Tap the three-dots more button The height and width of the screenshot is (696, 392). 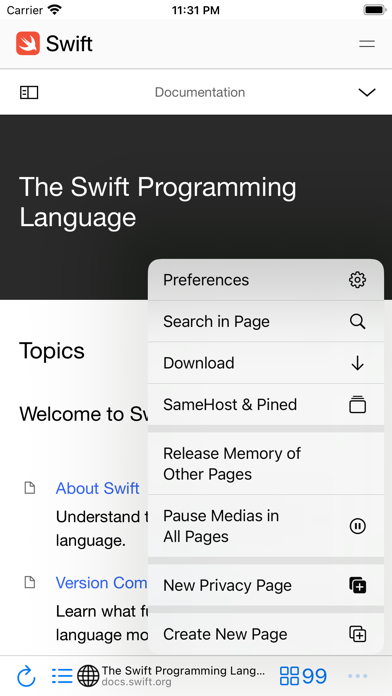[357, 676]
